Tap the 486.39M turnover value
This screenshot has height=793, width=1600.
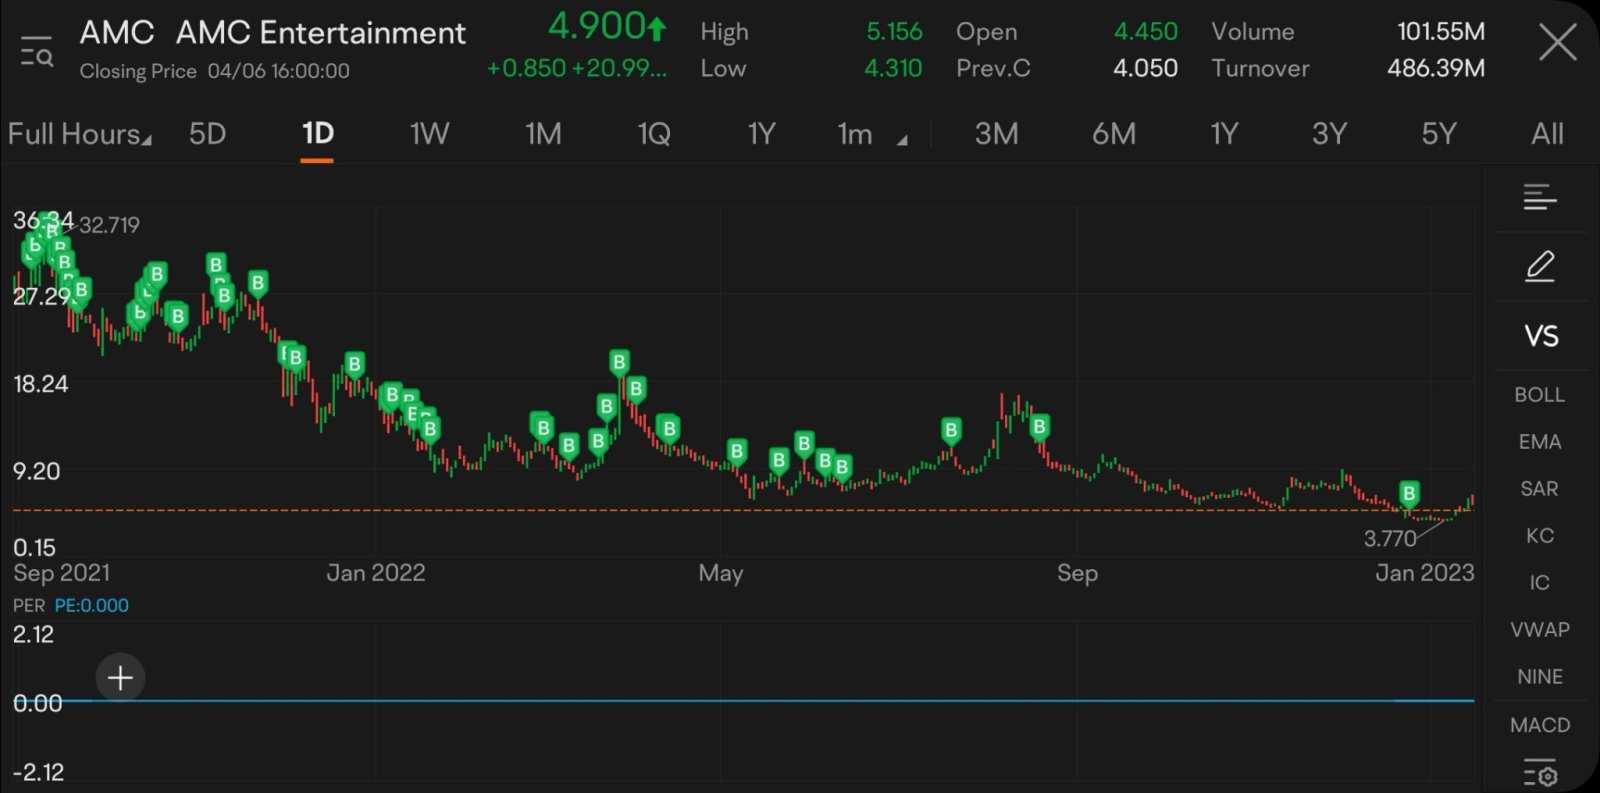pyautogui.click(x=1436, y=68)
